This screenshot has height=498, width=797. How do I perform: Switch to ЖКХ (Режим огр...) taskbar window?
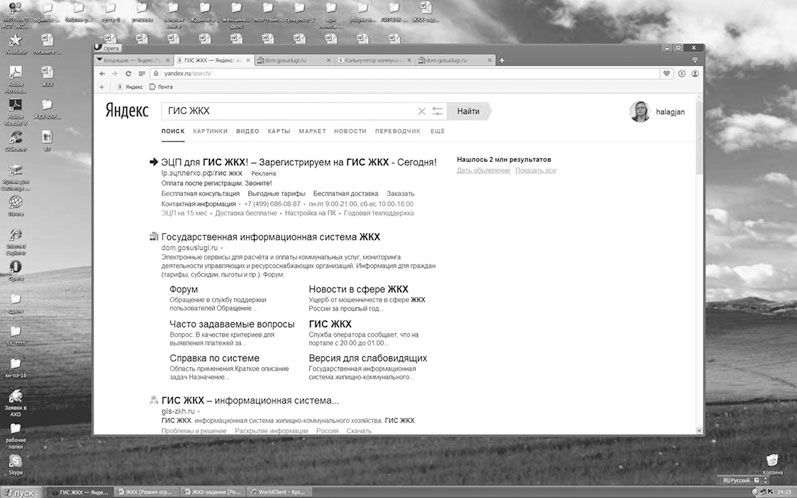pyautogui.click(x=146, y=492)
